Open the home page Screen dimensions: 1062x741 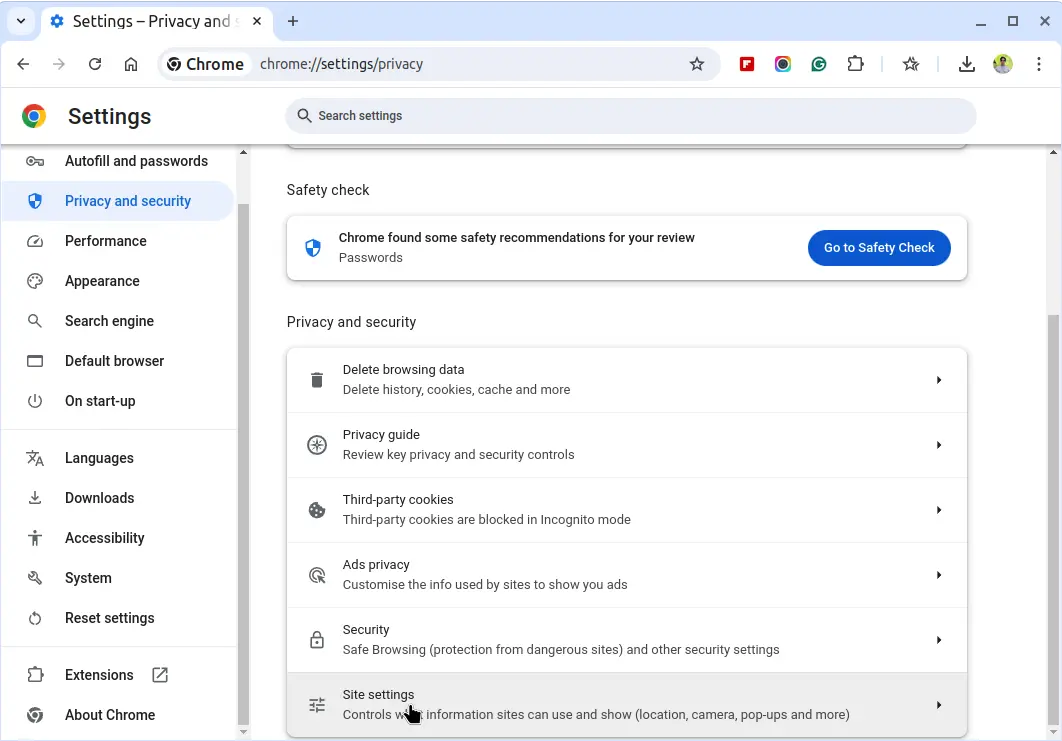click(131, 64)
